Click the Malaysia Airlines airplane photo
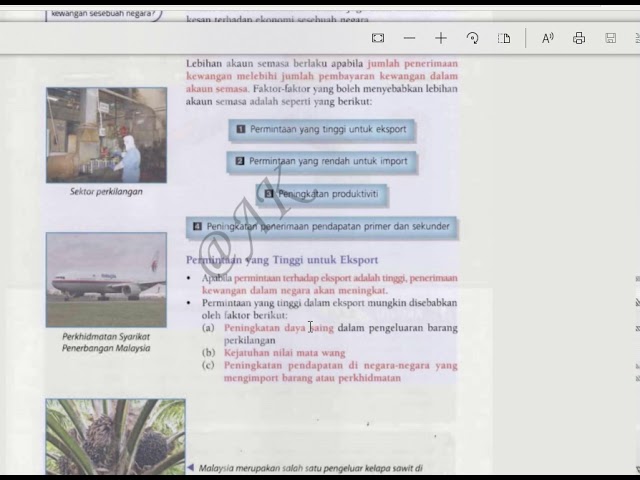The height and width of the screenshot is (480, 640). click(107, 280)
